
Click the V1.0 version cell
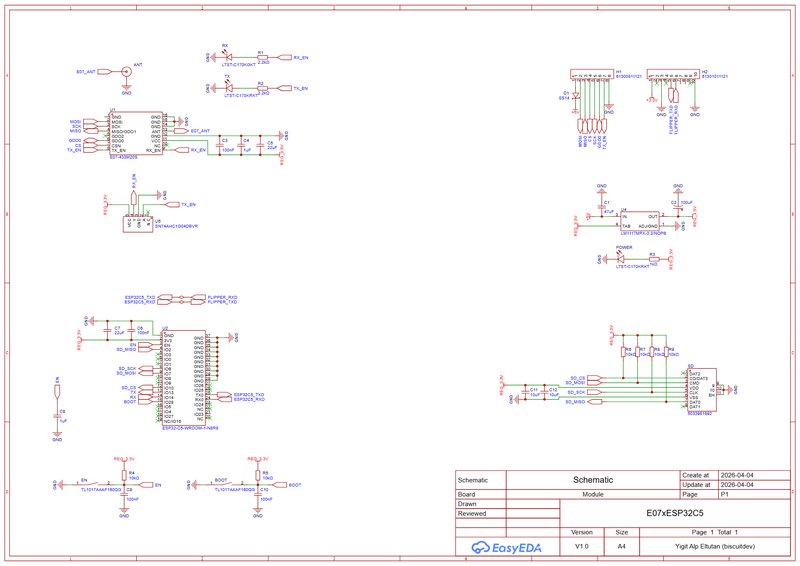pos(582,546)
